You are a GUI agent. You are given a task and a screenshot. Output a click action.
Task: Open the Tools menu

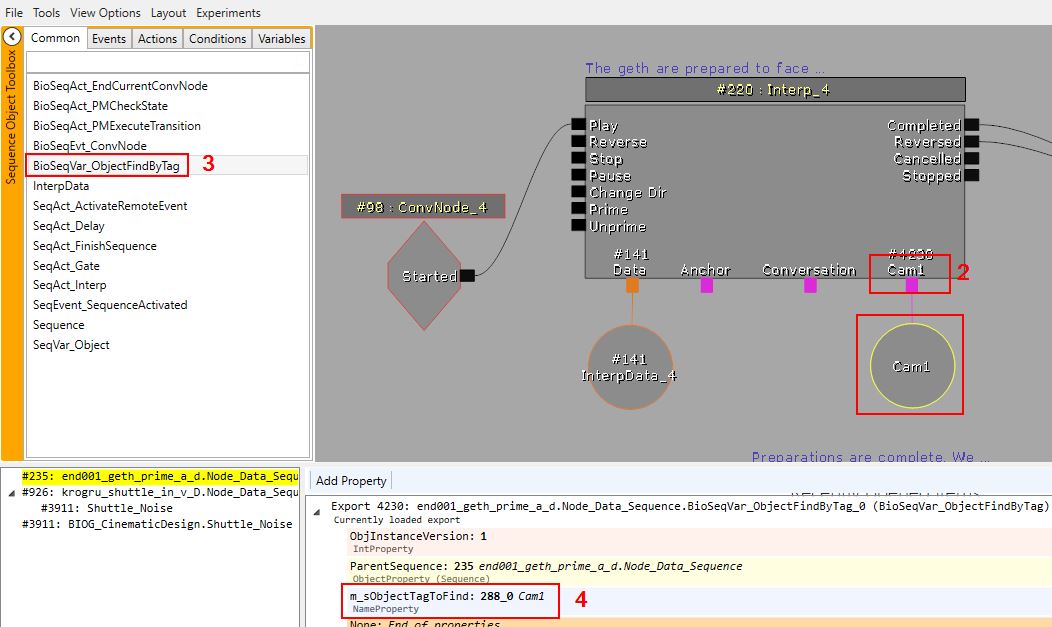pyautogui.click(x=46, y=13)
